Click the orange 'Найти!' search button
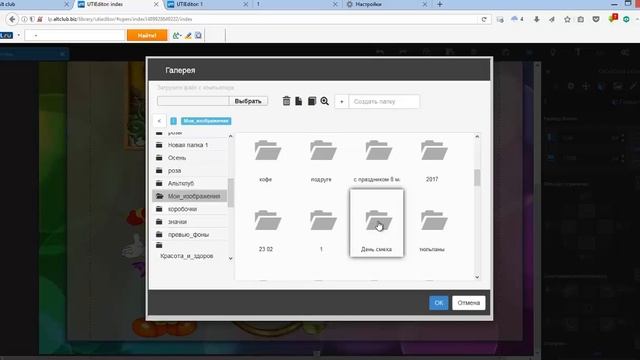 point(147,36)
